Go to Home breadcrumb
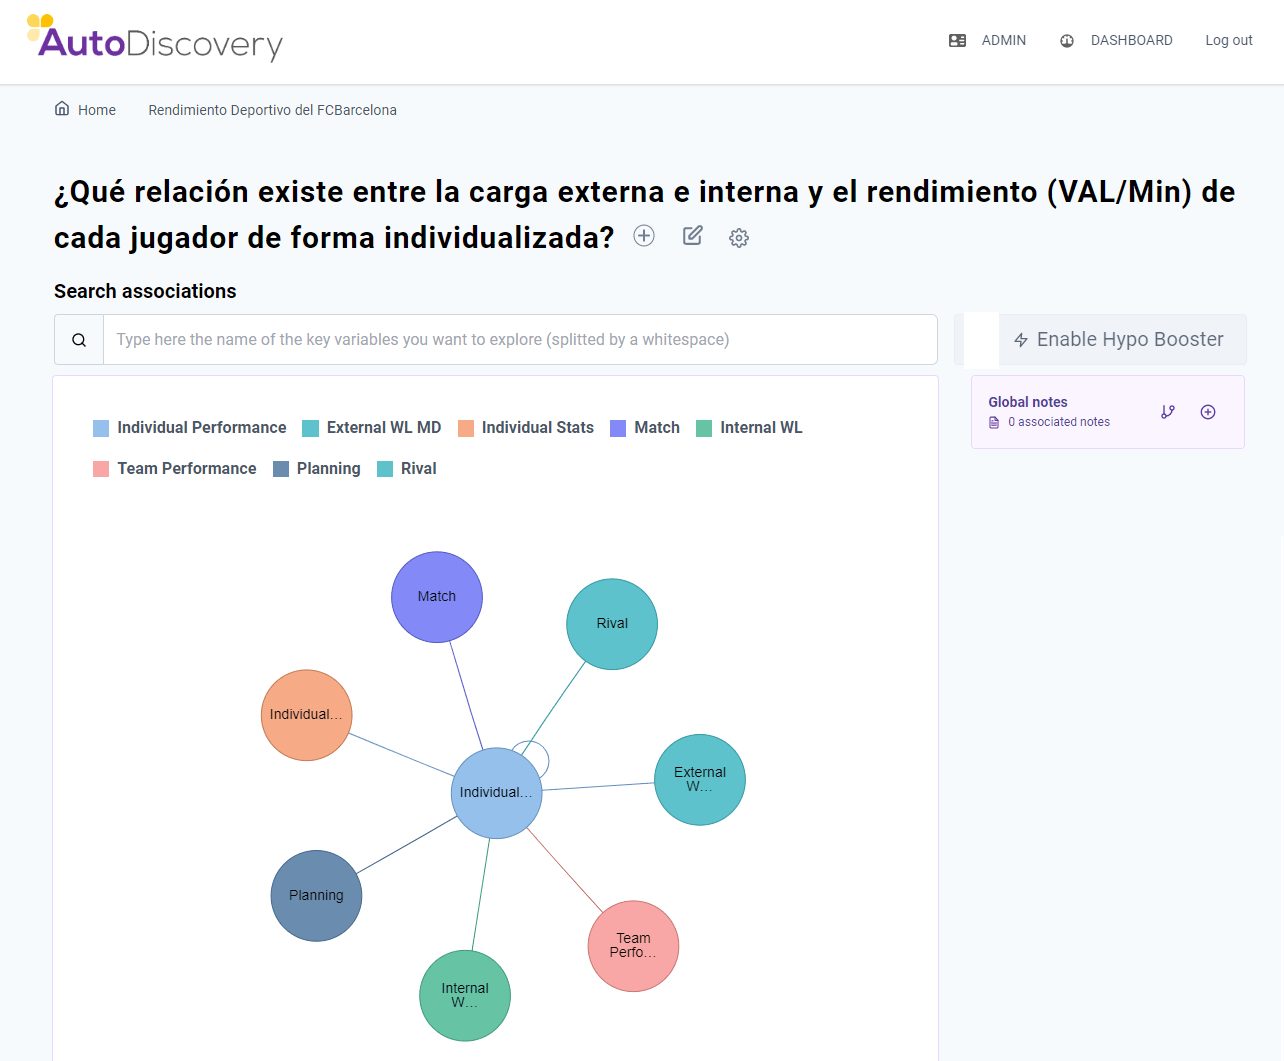This screenshot has width=1284, height=1061. (x=85, y=110)
